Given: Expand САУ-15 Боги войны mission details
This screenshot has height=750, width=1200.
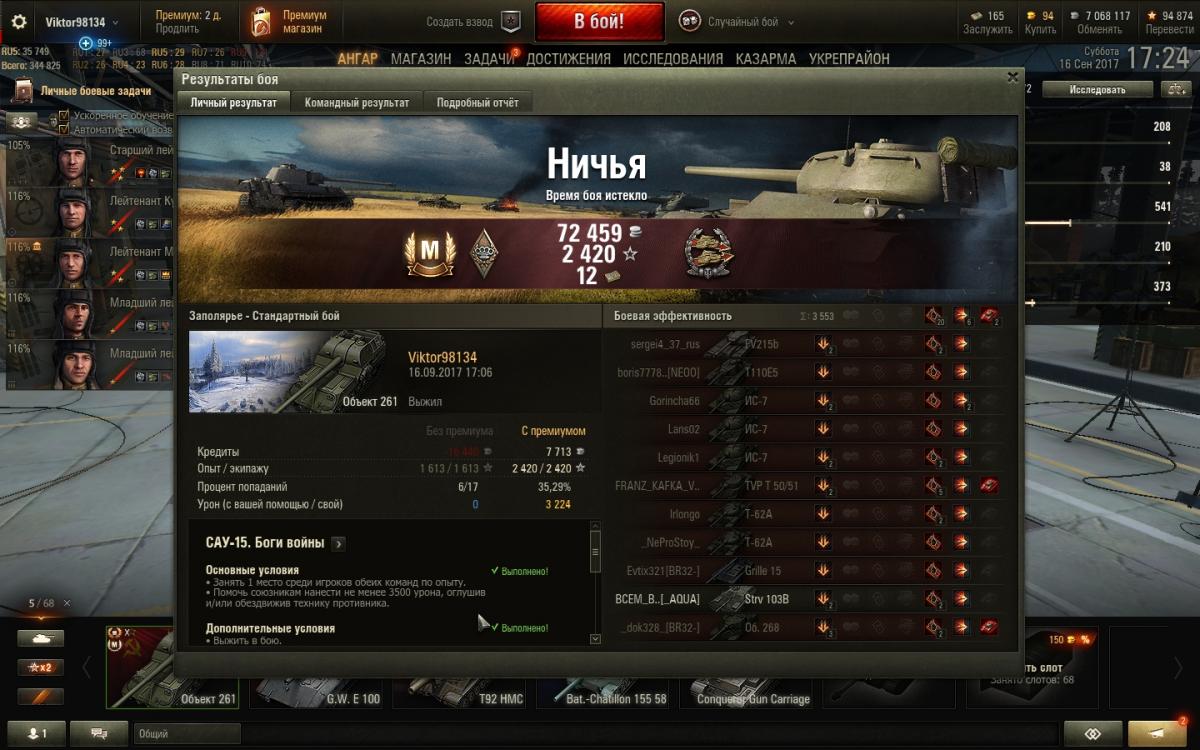Looking at the screenshot, I should 339,544.
